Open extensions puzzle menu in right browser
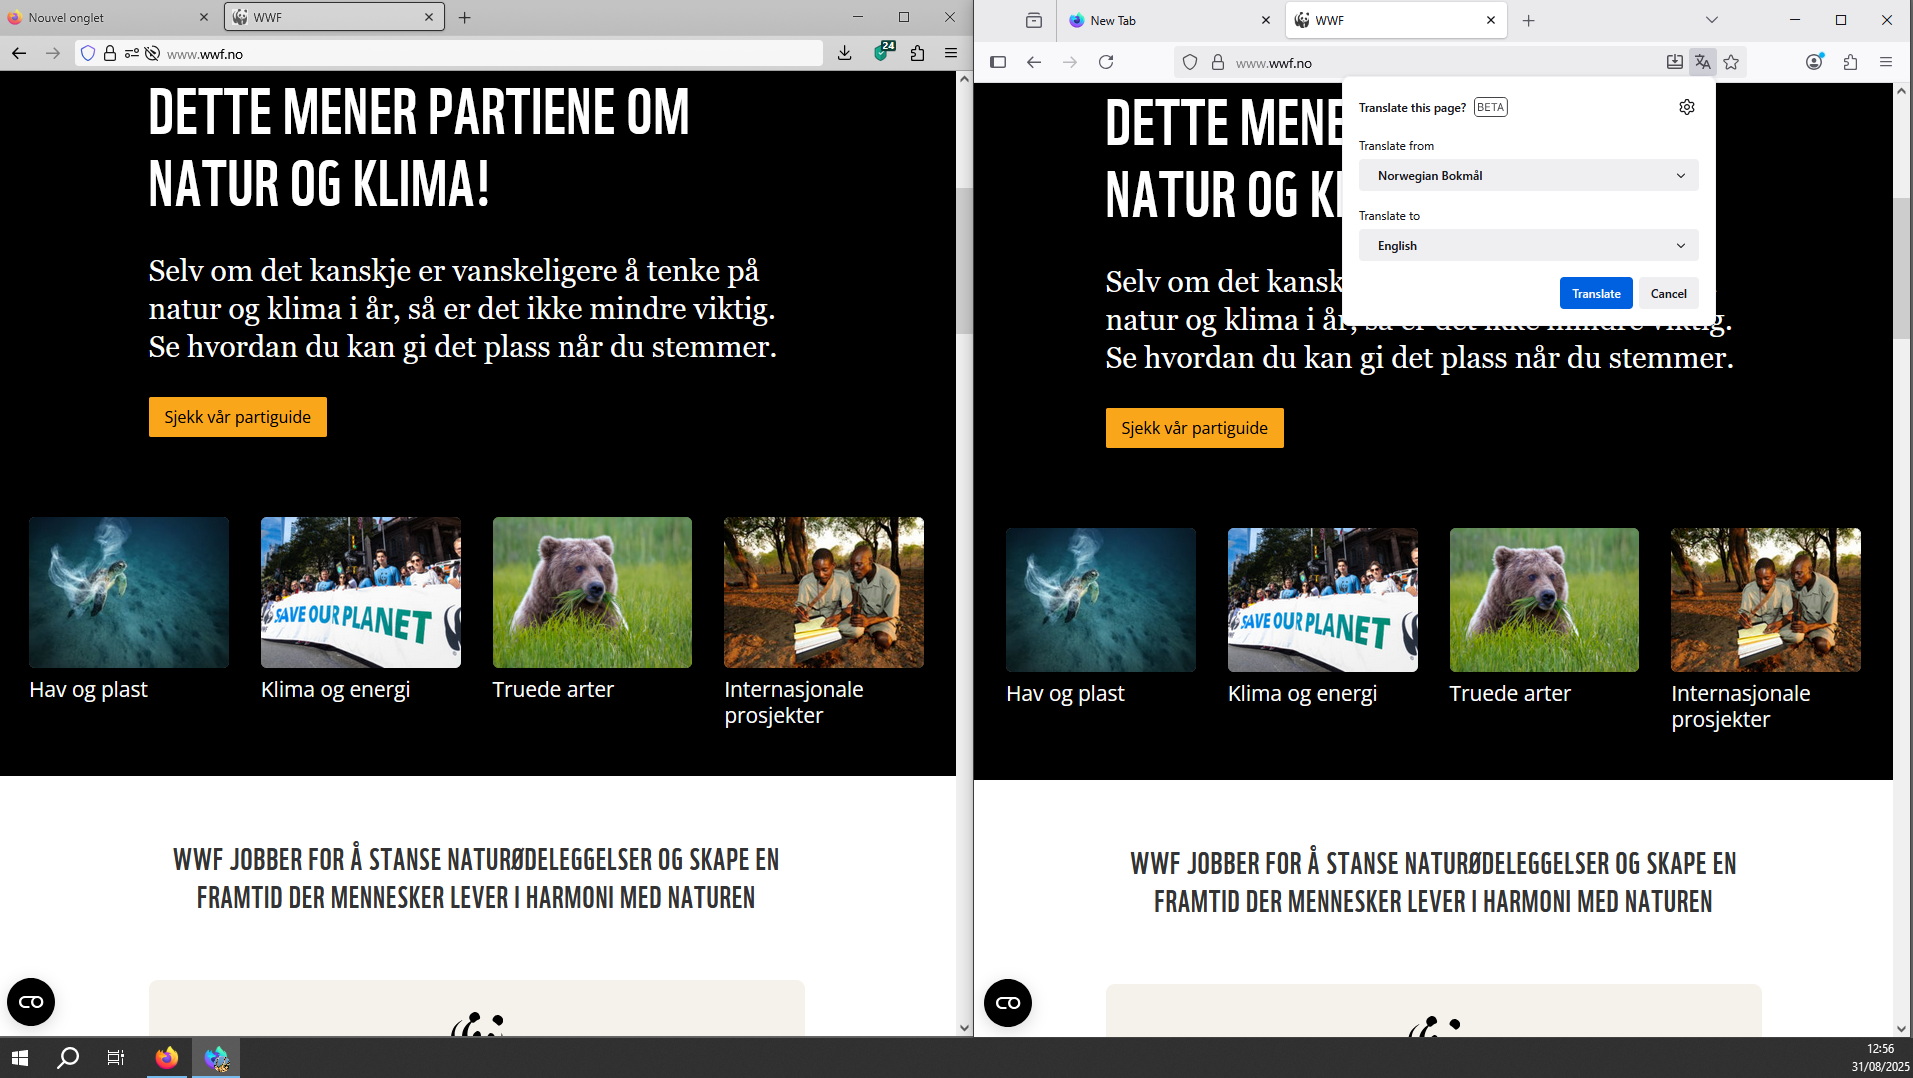This screenshot has width=1913, height=1078. (1850, 62)
